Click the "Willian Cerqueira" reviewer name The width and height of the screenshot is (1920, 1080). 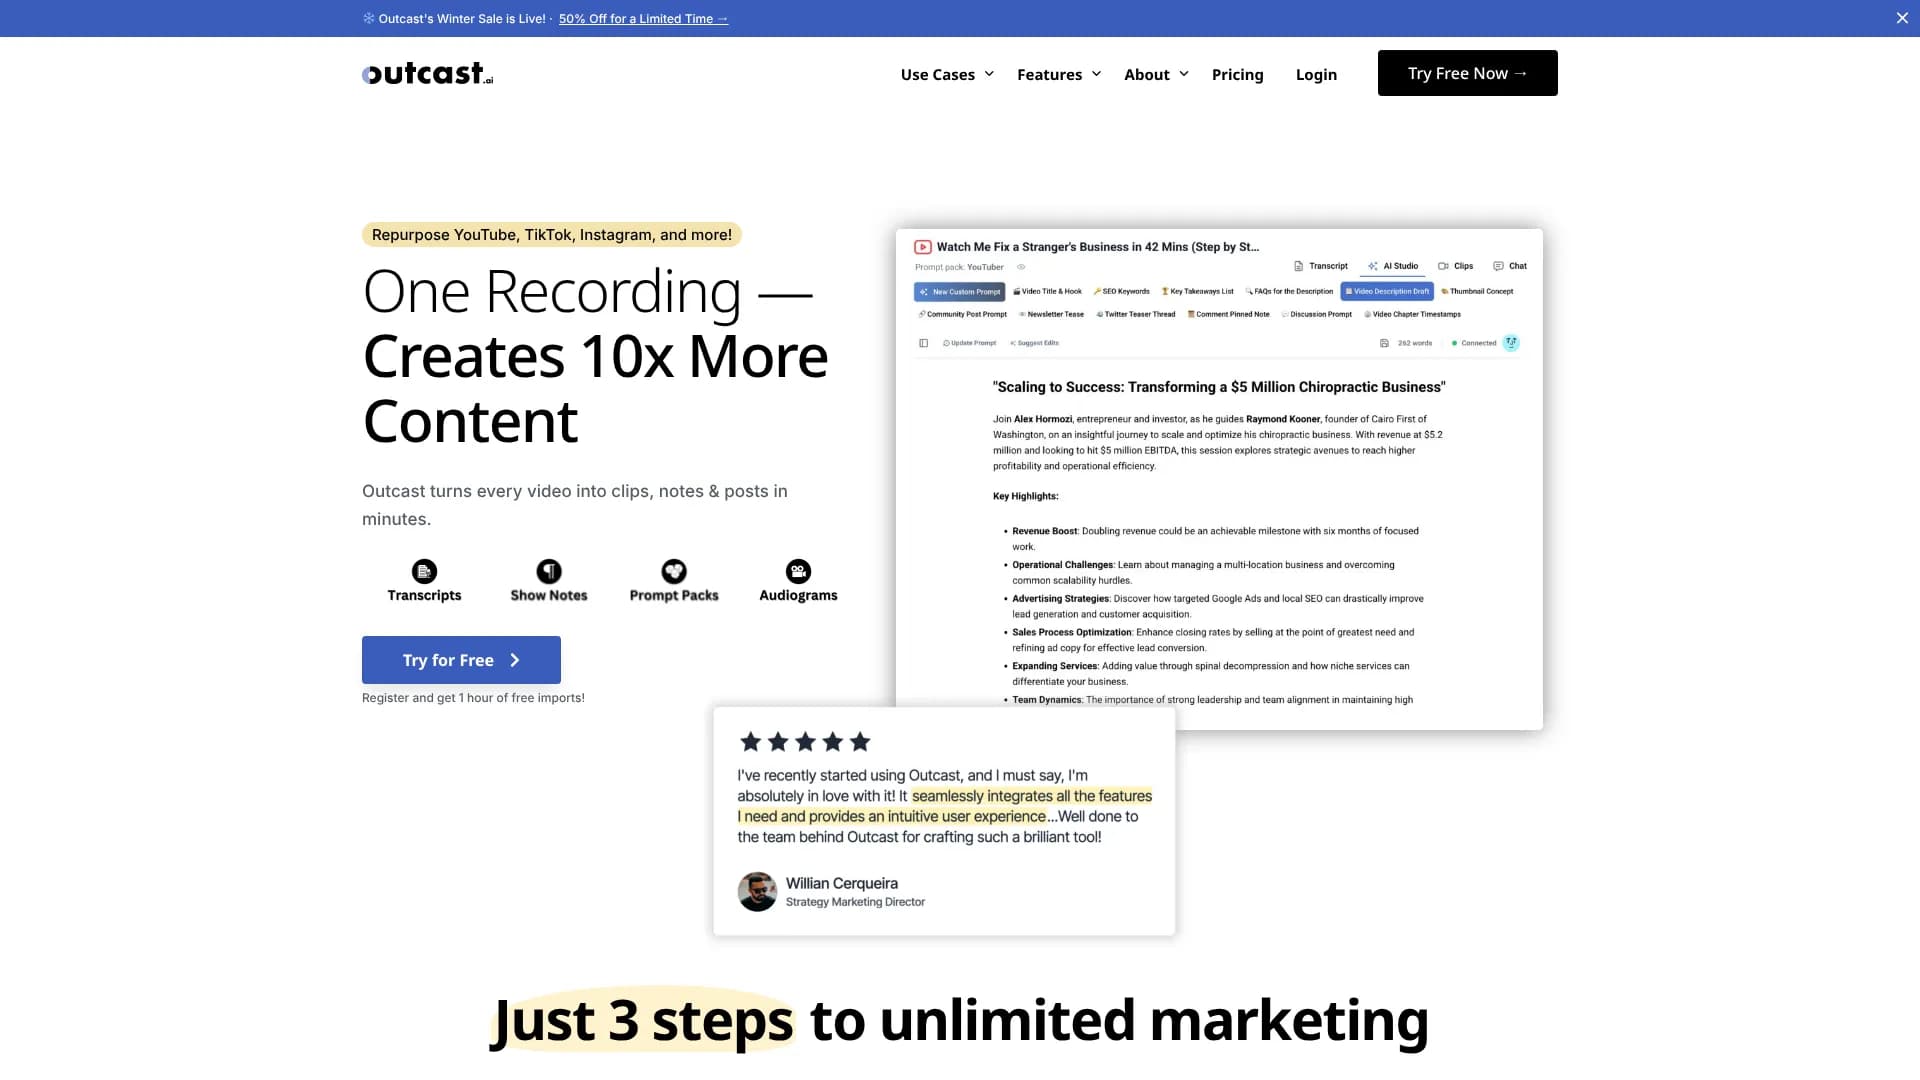pos(842,883)
